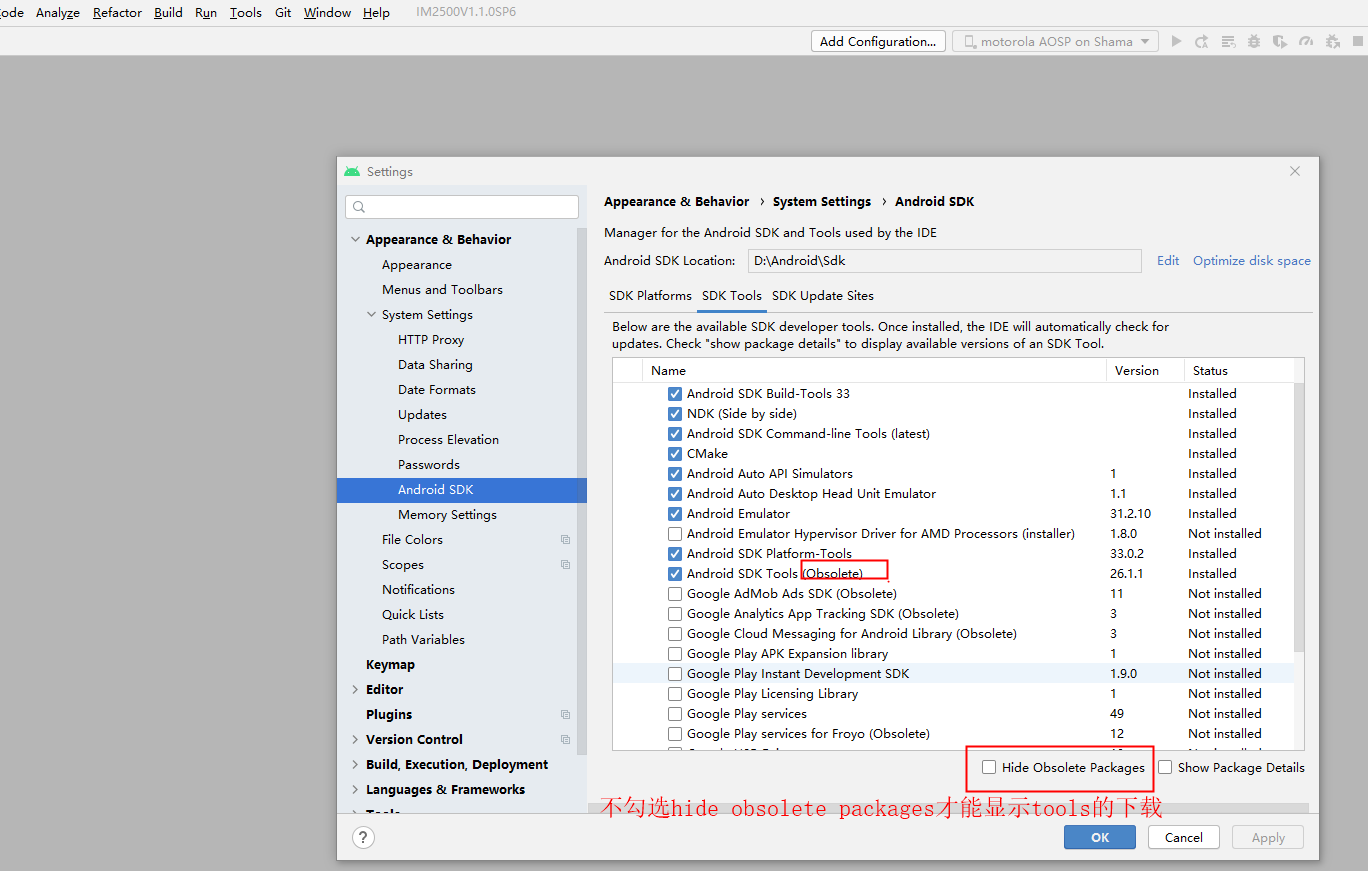Image resolution: width=1368 pixels, height=871 pixels.
Task: Select the SDK Tools tab
Action: point(732,296)
